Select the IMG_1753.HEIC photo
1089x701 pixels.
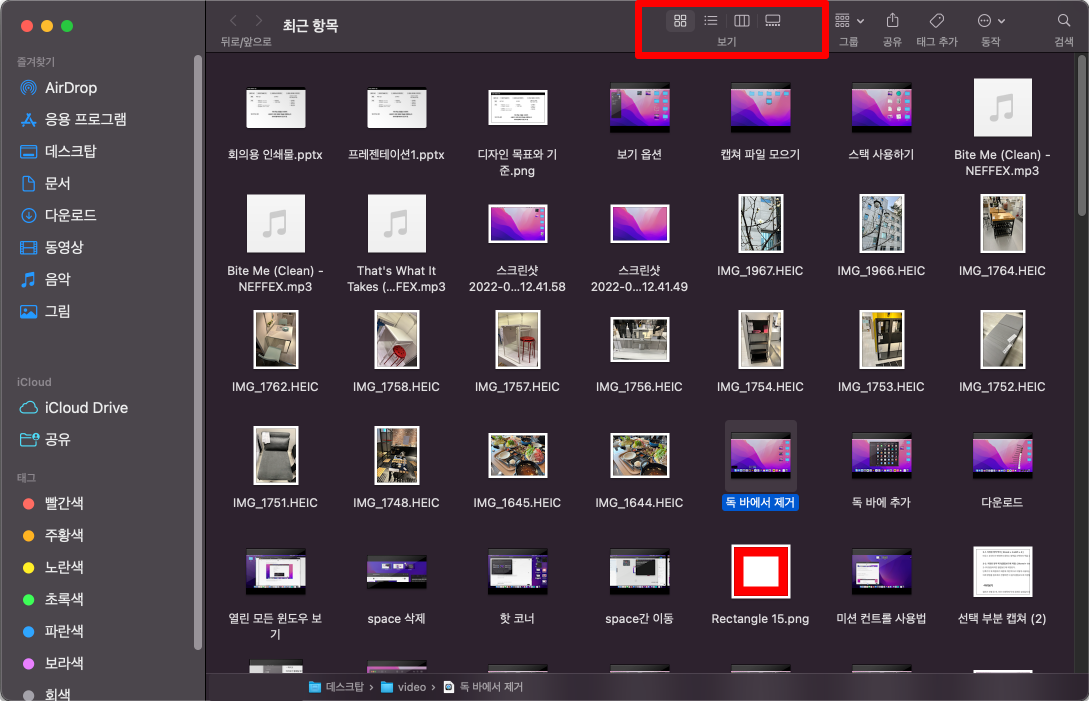click(x=881, y=340)
